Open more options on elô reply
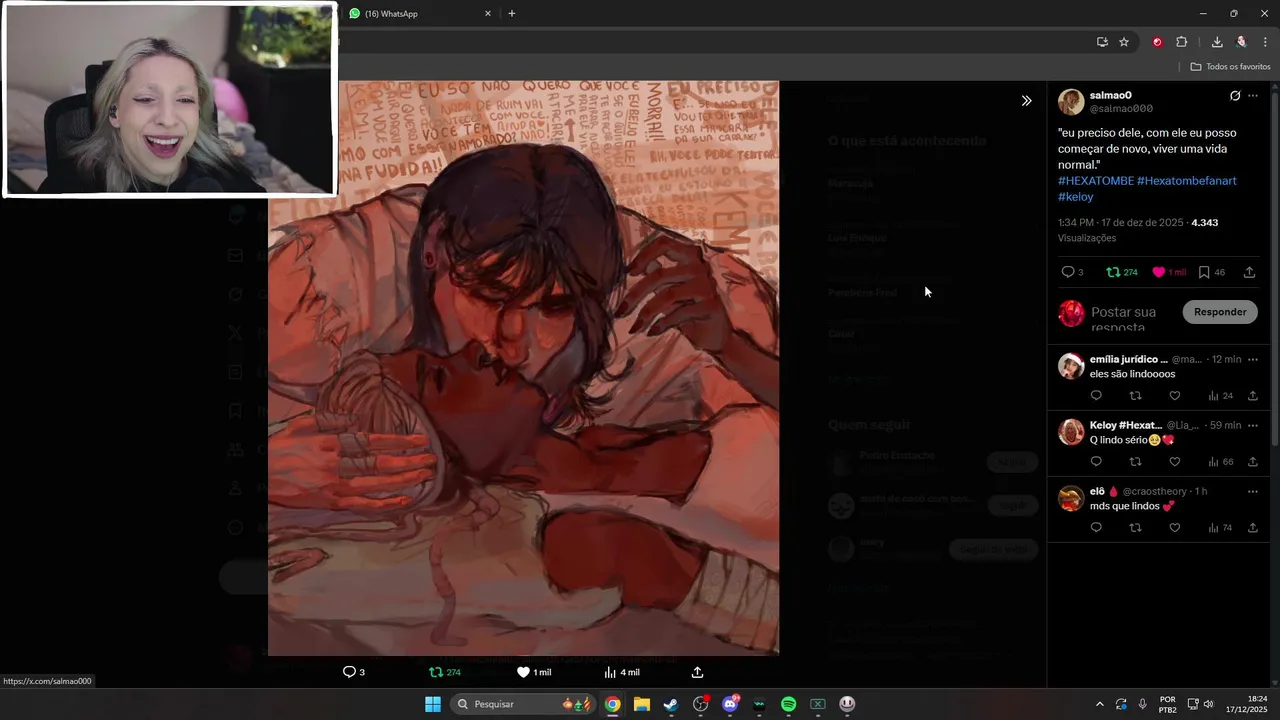 pyautogui.click(x=1253, y=491)
